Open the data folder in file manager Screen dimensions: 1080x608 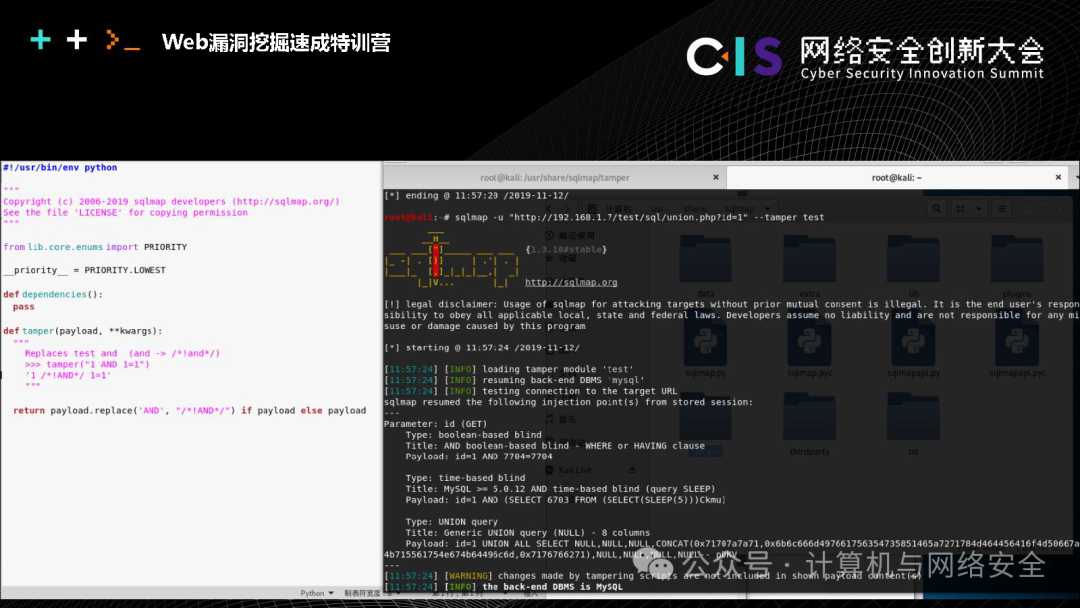[705, 265]
